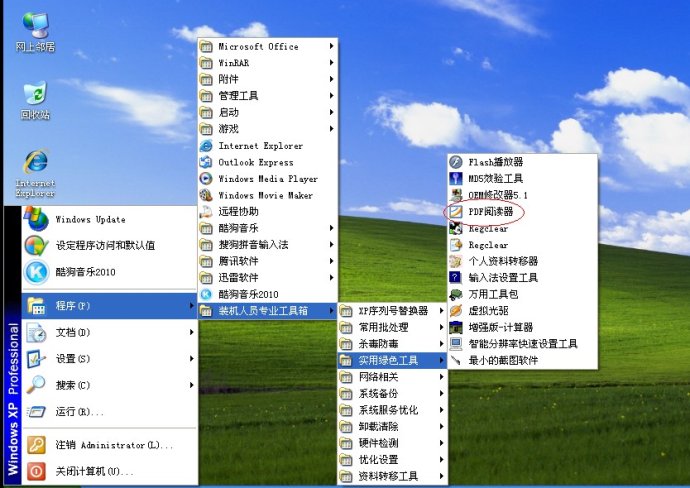The height and width of the screenshot is (488, 690).
Task: Launch 最小的截图软件 screenshot tool
Action: point(522,360)
